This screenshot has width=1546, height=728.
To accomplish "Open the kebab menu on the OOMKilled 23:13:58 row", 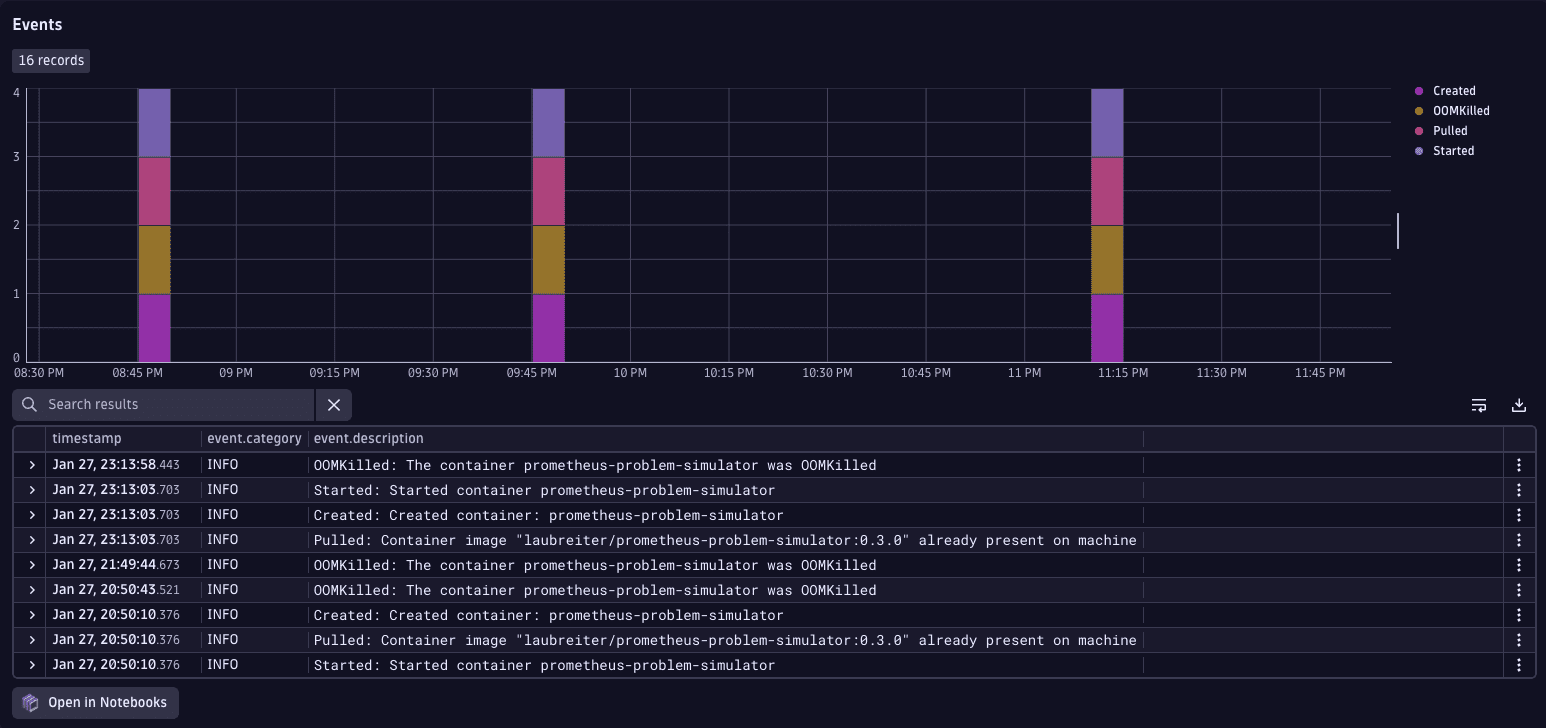I will click(1519, 464).
